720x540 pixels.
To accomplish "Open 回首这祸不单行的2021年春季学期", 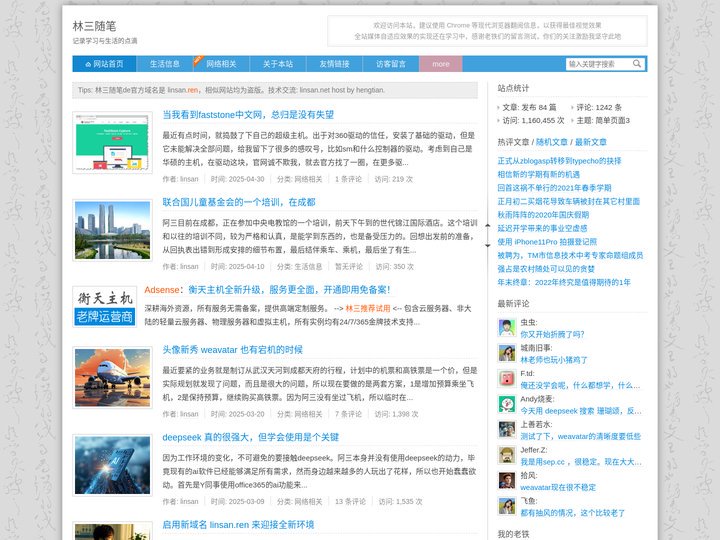I will coord(554,188).
